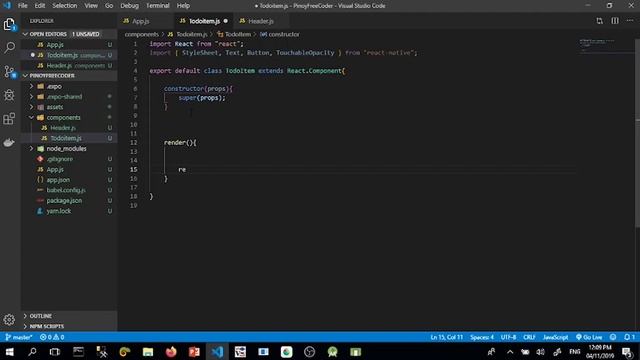Click errors and warnings count in status bar
Screen dimensions: 640x360
pos(52,337)
